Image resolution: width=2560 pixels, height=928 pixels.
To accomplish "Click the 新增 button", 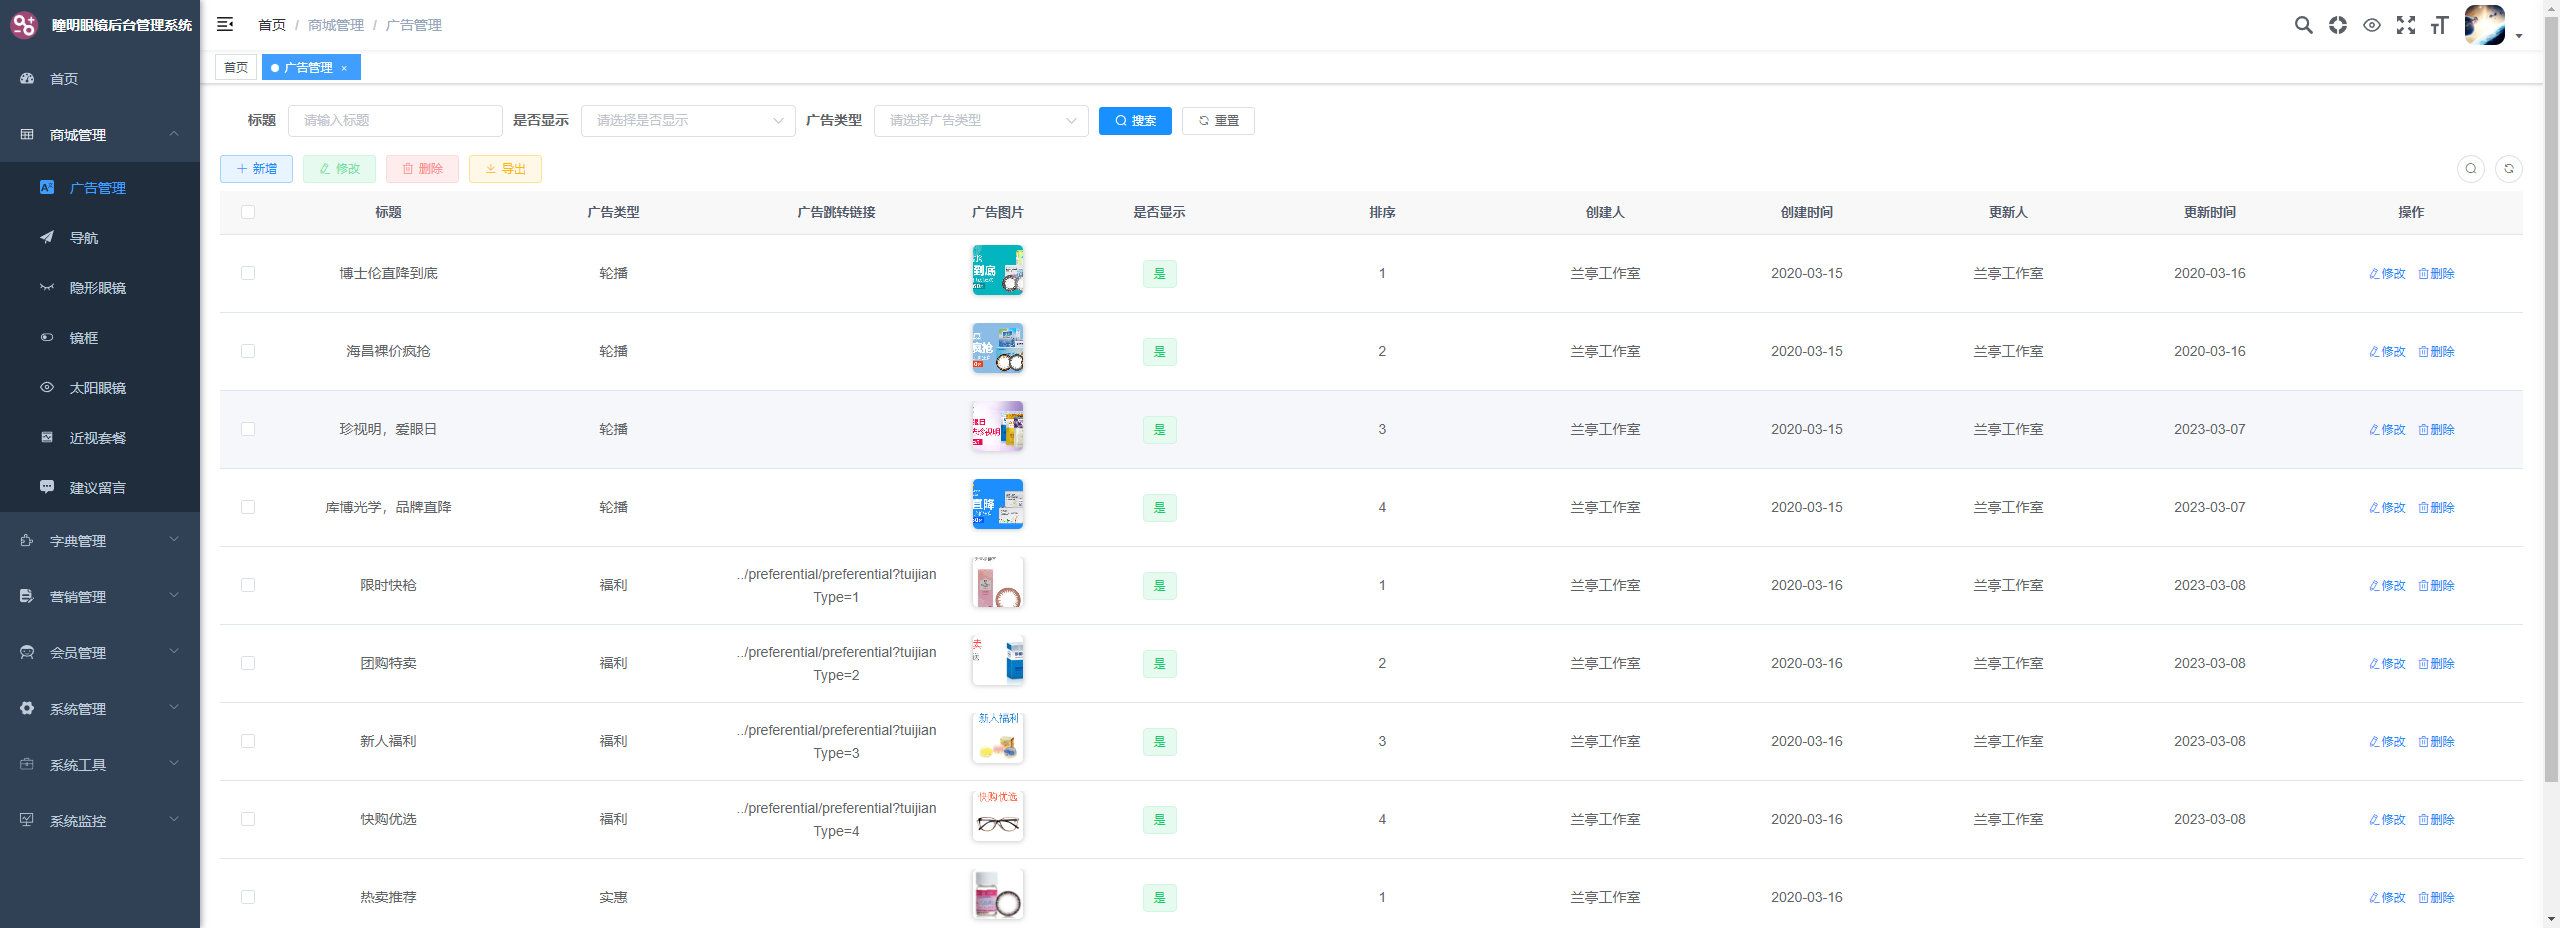I will tap(256, 169).
